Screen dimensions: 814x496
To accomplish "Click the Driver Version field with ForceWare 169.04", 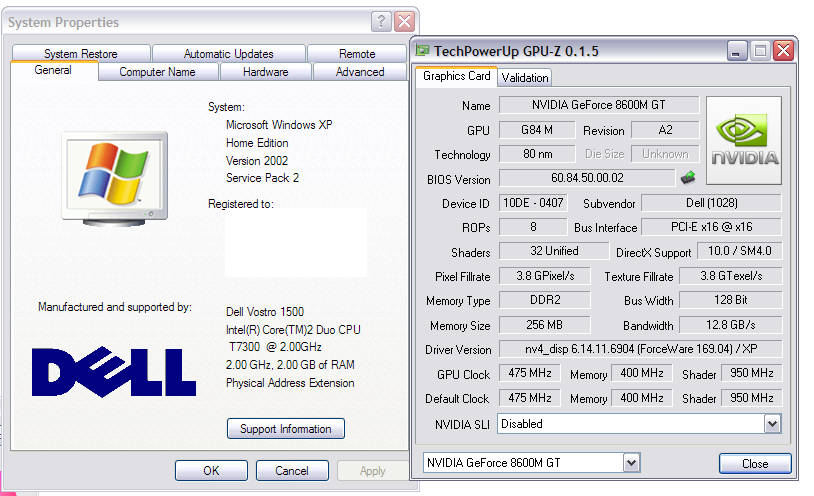I will 641,348.
